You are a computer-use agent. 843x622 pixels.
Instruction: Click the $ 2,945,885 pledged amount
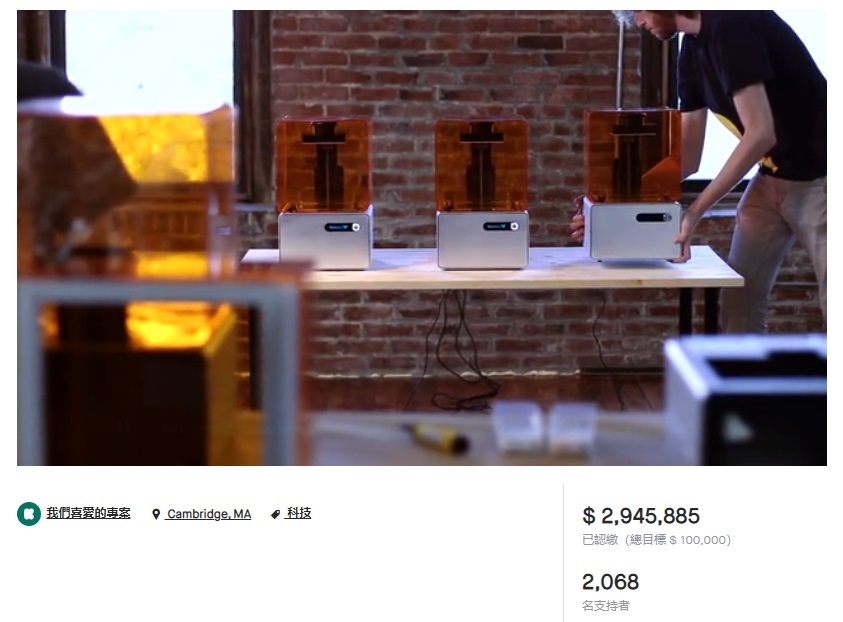coord(641,516)
